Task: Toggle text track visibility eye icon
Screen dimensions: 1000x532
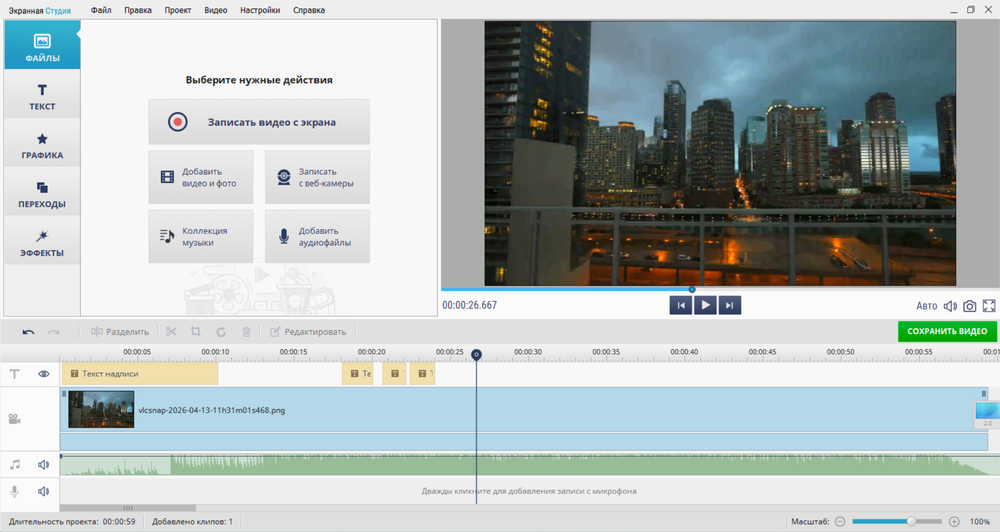Action: pyautogui.click(x=43, y=374)
